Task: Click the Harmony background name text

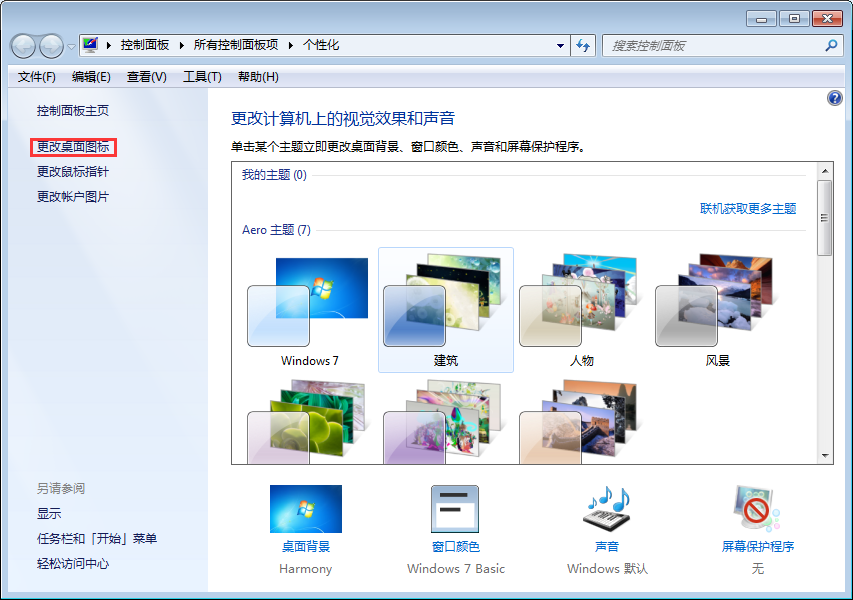Action: (x=306, y=569)
